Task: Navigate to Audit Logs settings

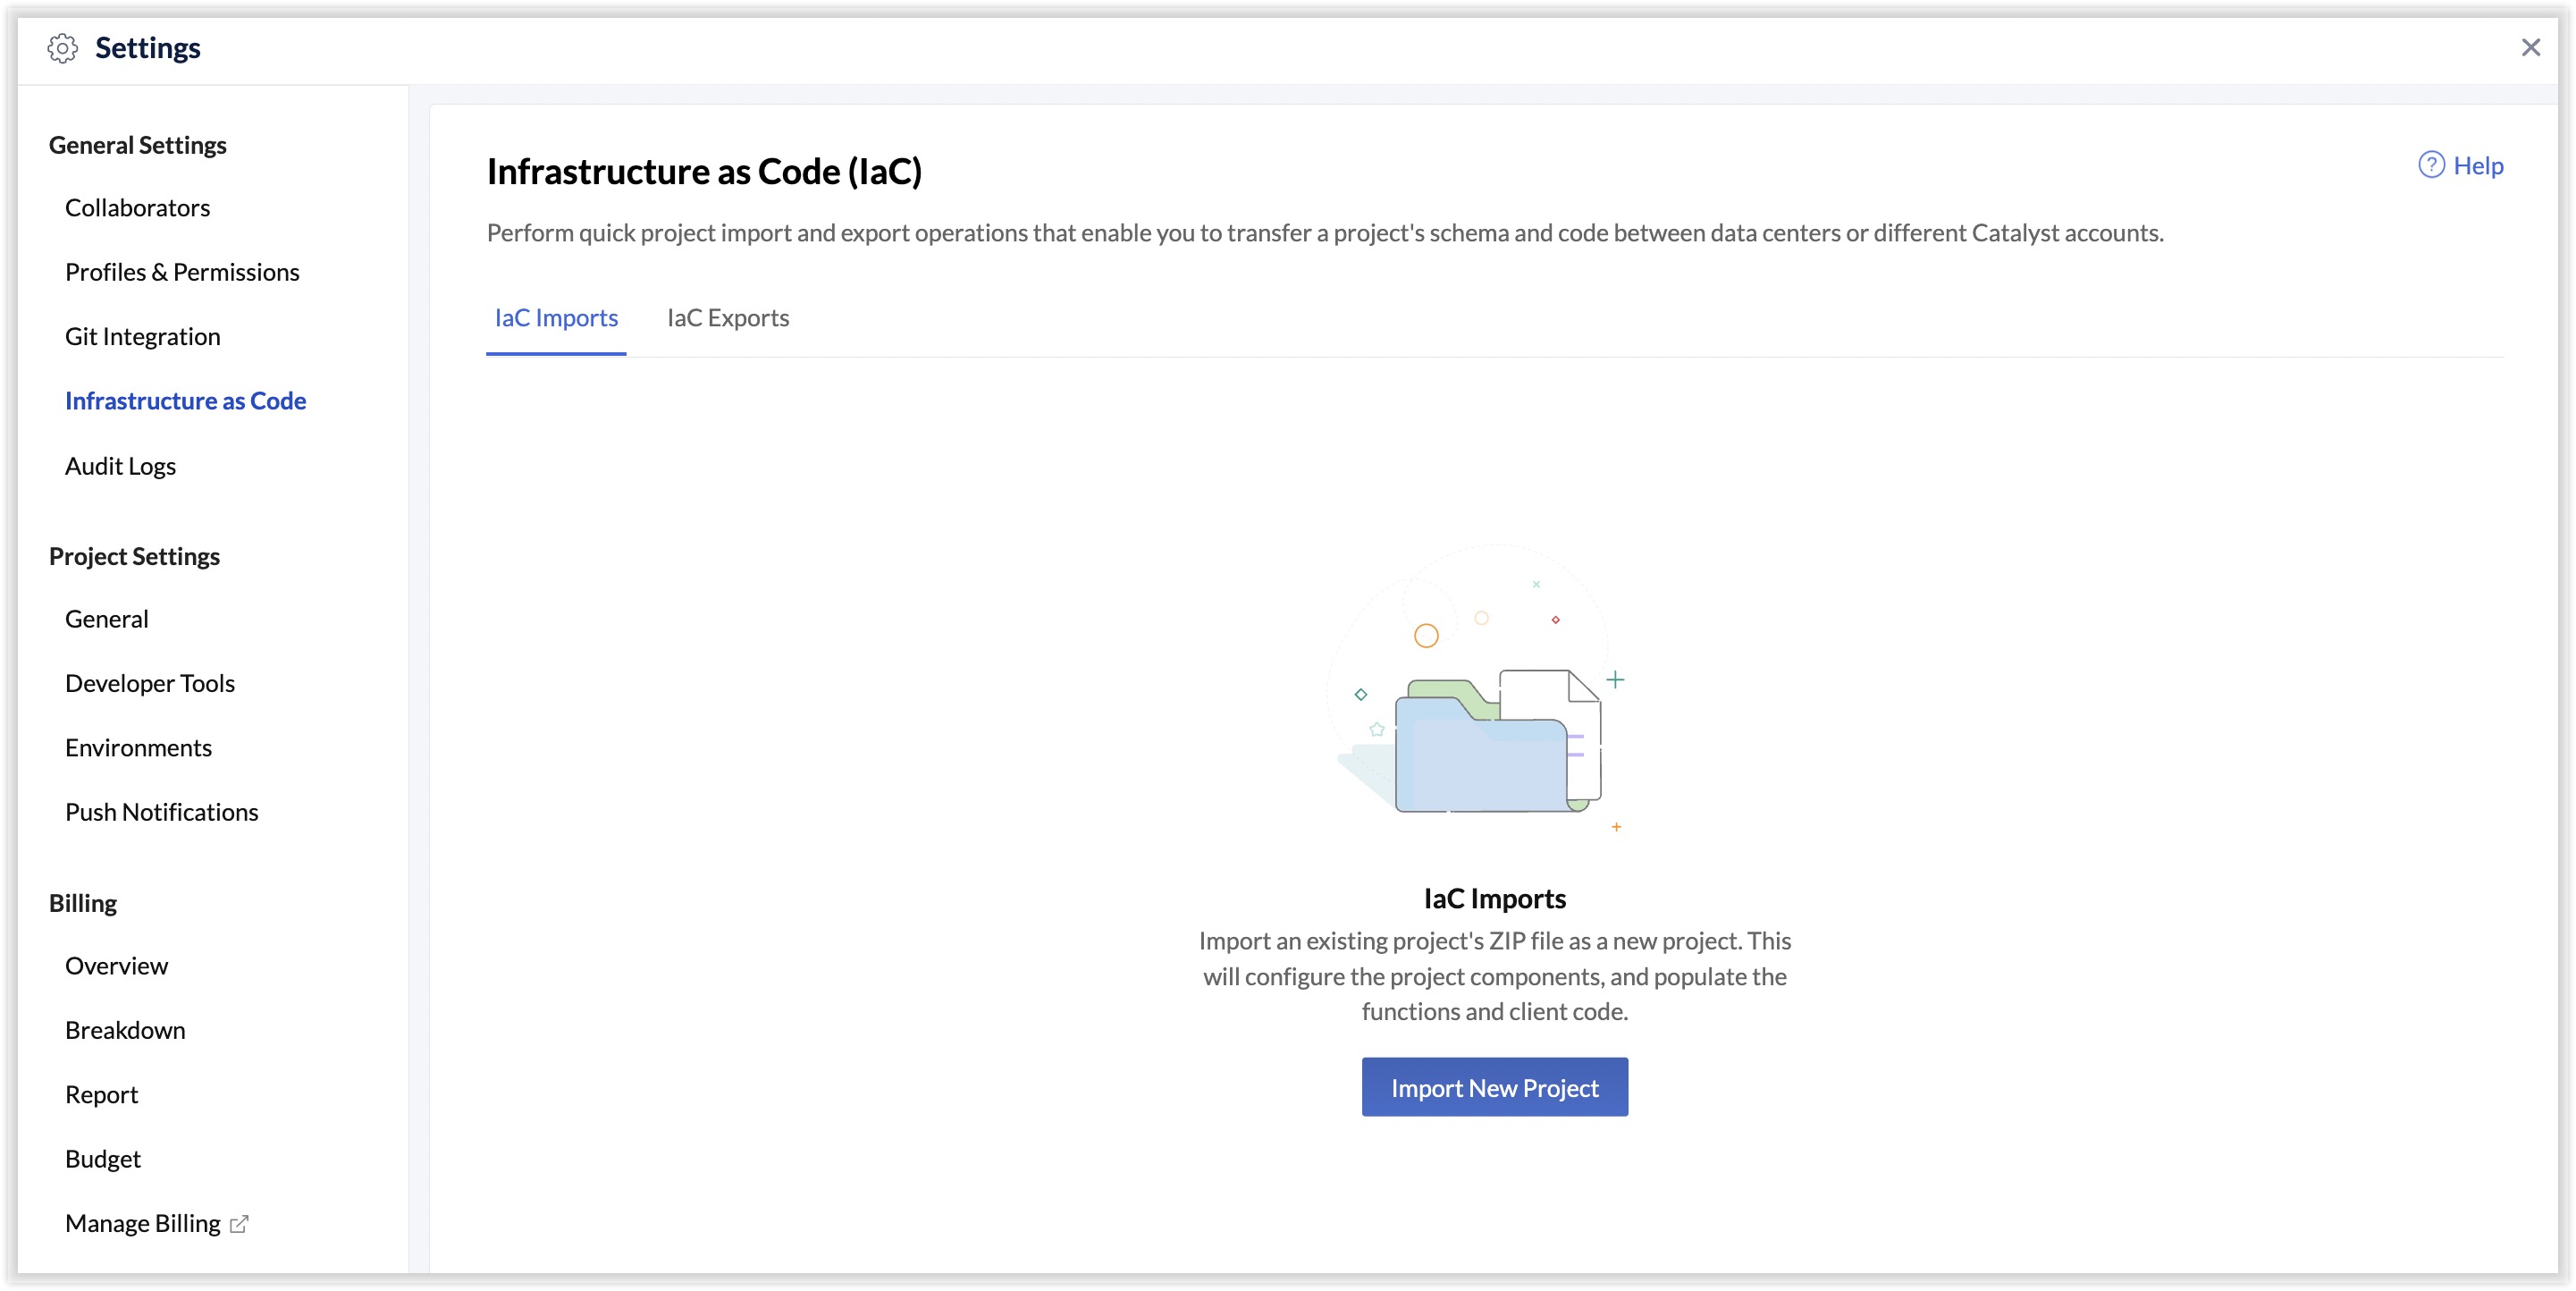Action: pos(120,464)
